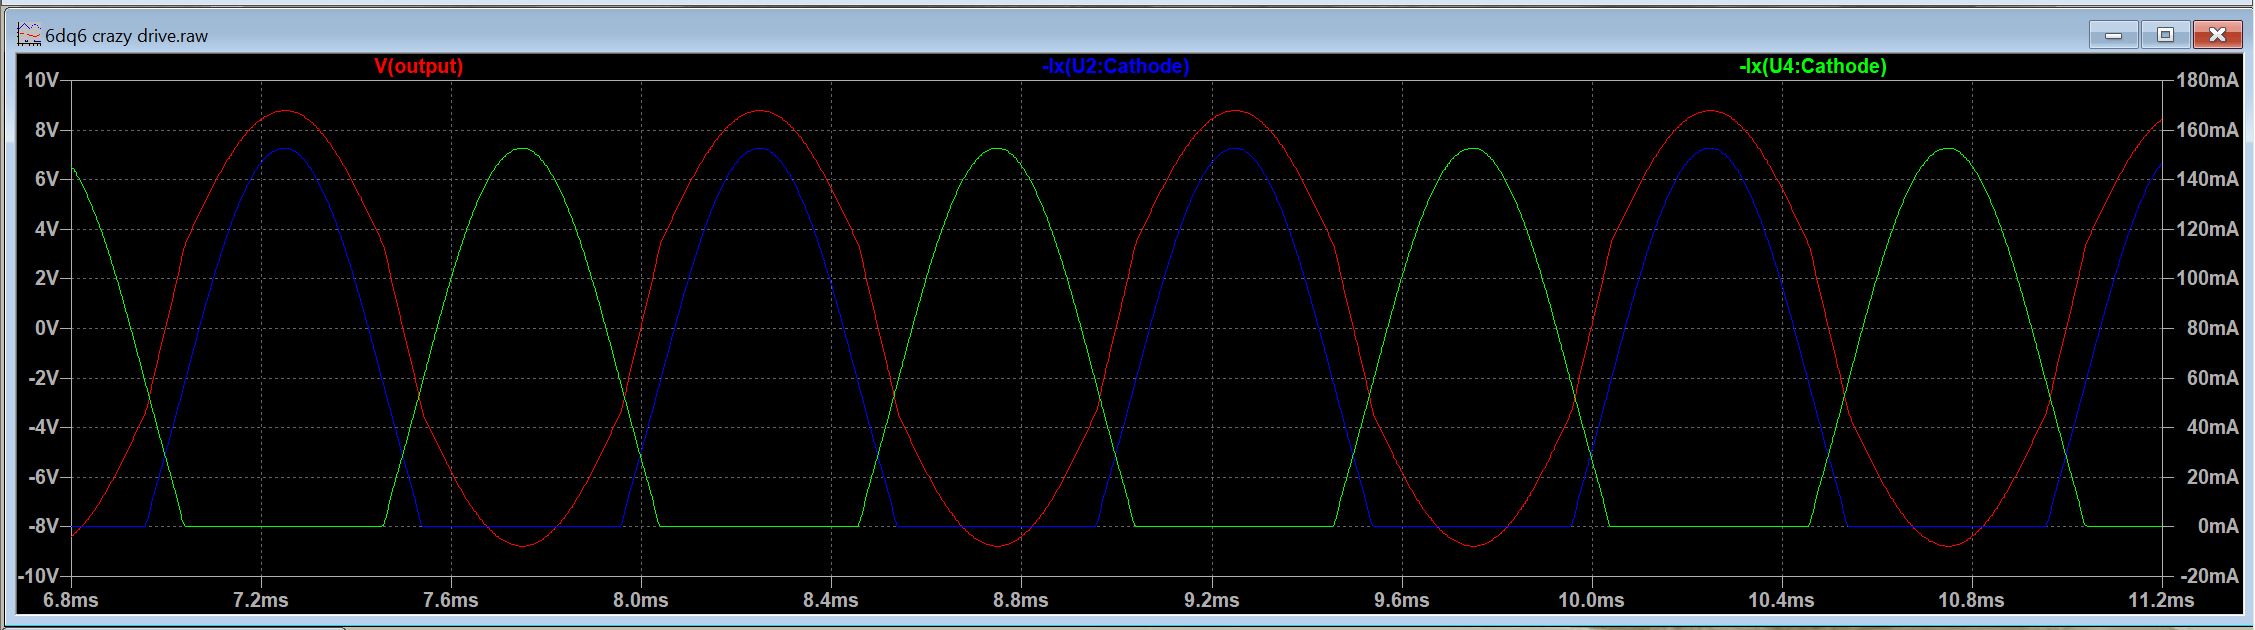
Task: Click the 7.6ms time axis label
Action: pos(451,600)
